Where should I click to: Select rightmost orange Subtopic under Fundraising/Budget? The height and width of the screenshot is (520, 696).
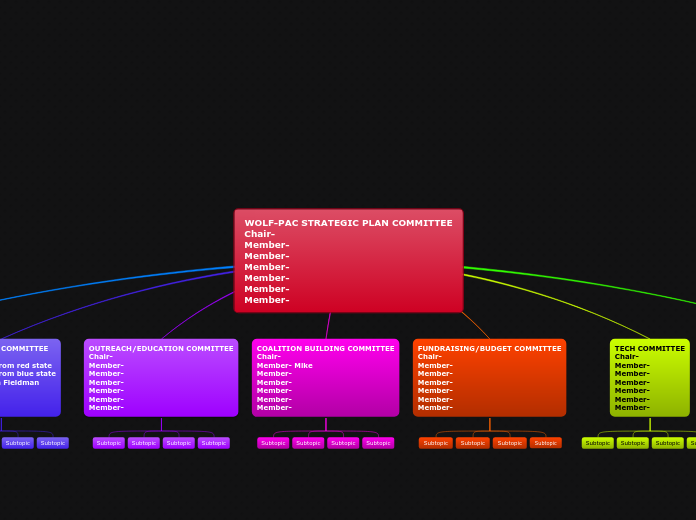click(546, 443)
